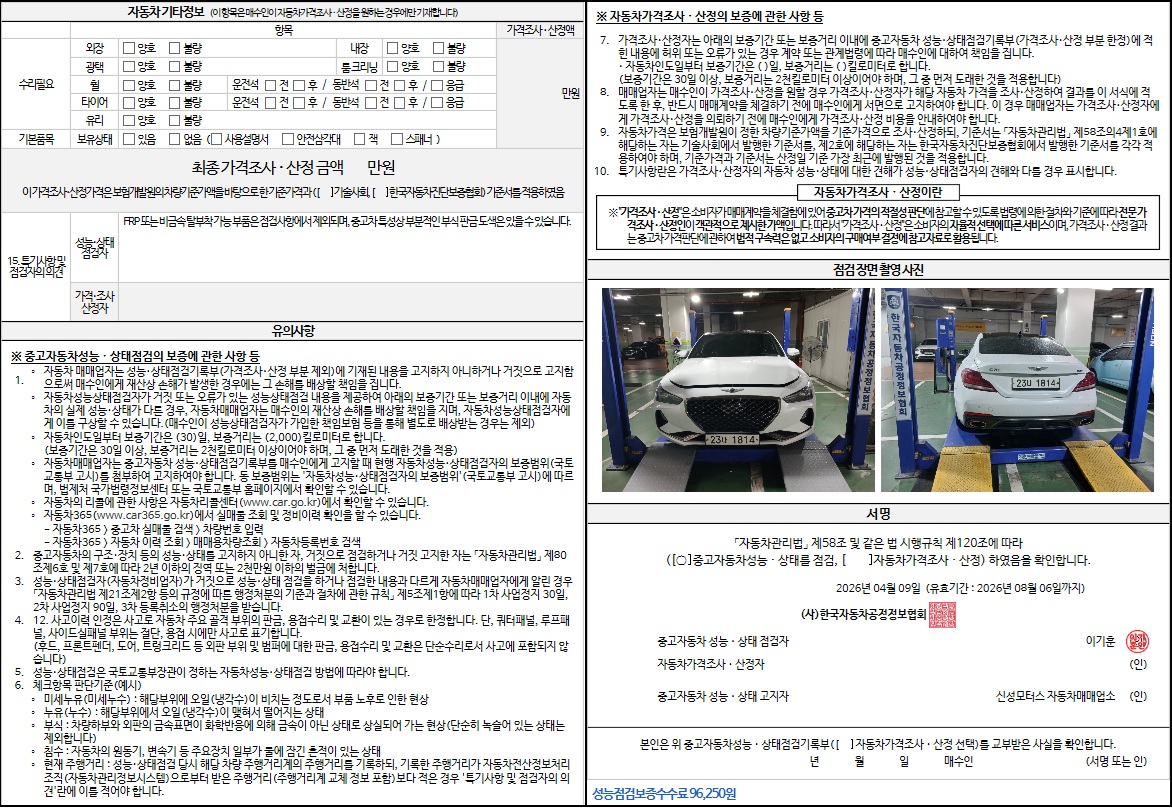1172x809 pixels.
Task: Check the 안전삼각대 box
Action: (288, 139)
